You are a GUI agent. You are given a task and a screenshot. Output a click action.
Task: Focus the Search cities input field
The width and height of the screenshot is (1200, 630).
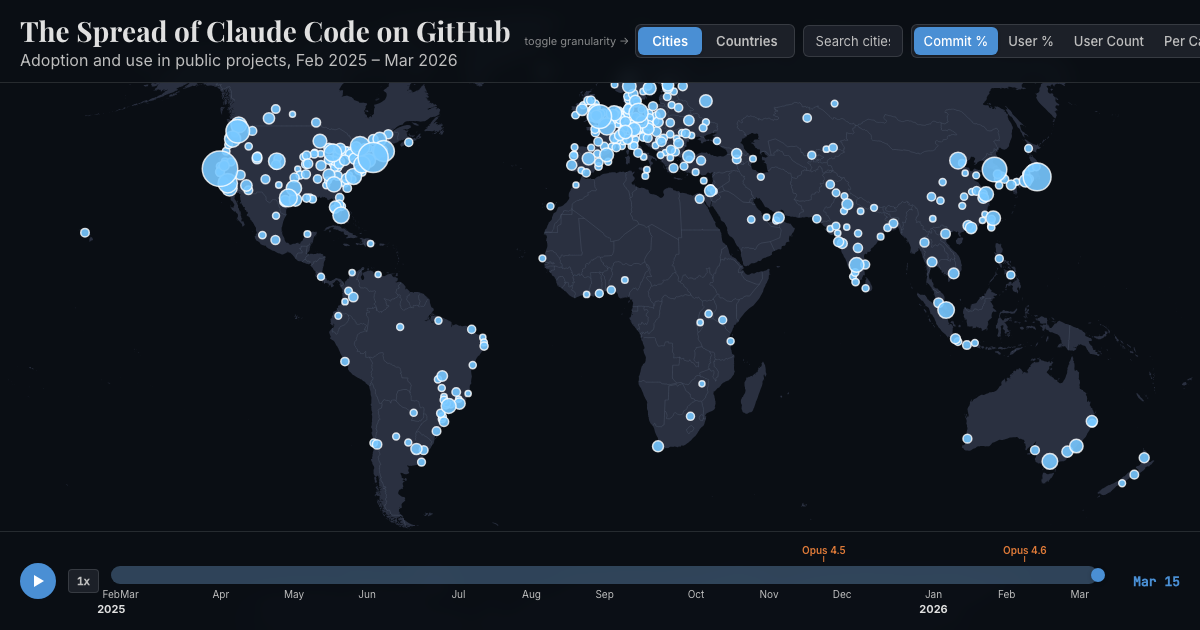(x=853, y=41)
